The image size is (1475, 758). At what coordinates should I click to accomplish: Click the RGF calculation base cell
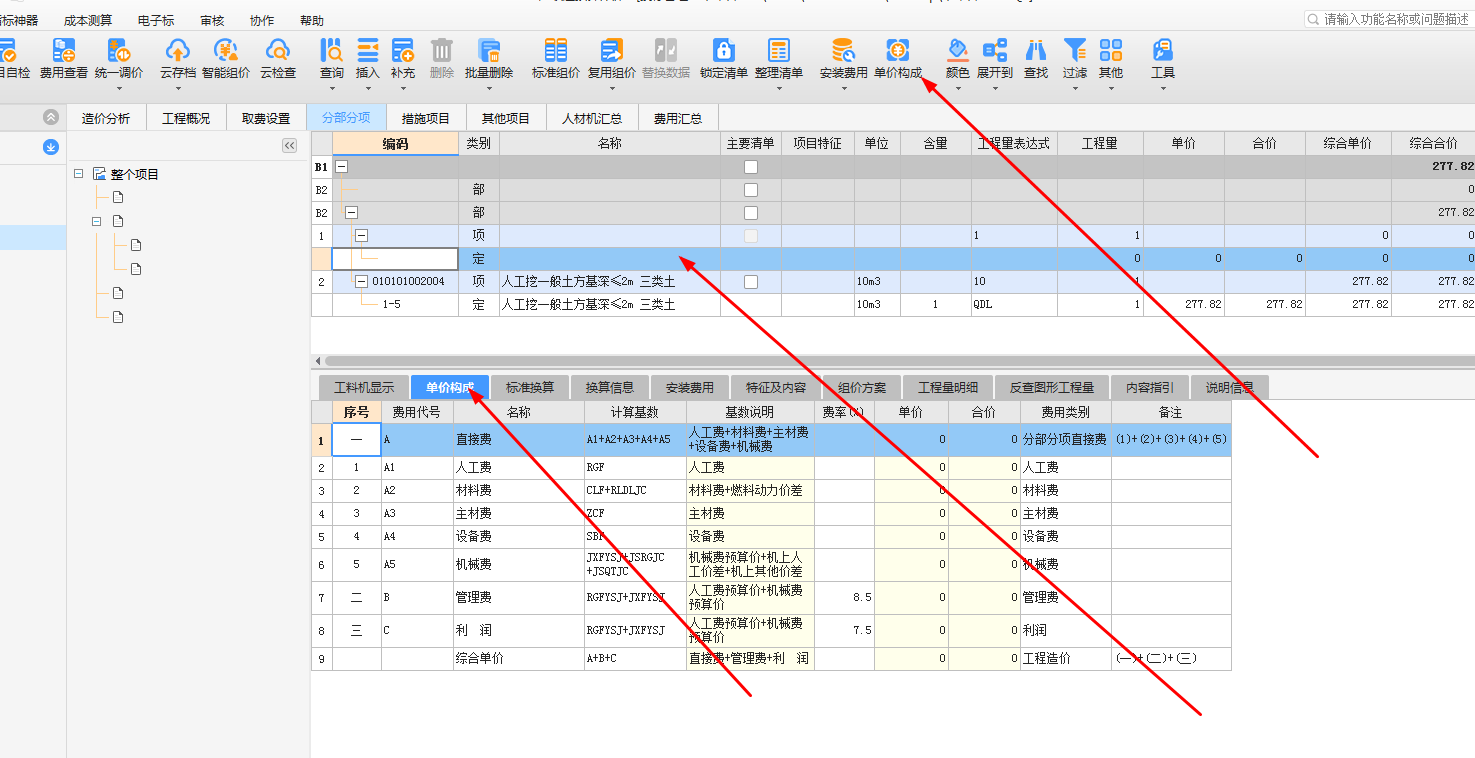pos(636,467)
